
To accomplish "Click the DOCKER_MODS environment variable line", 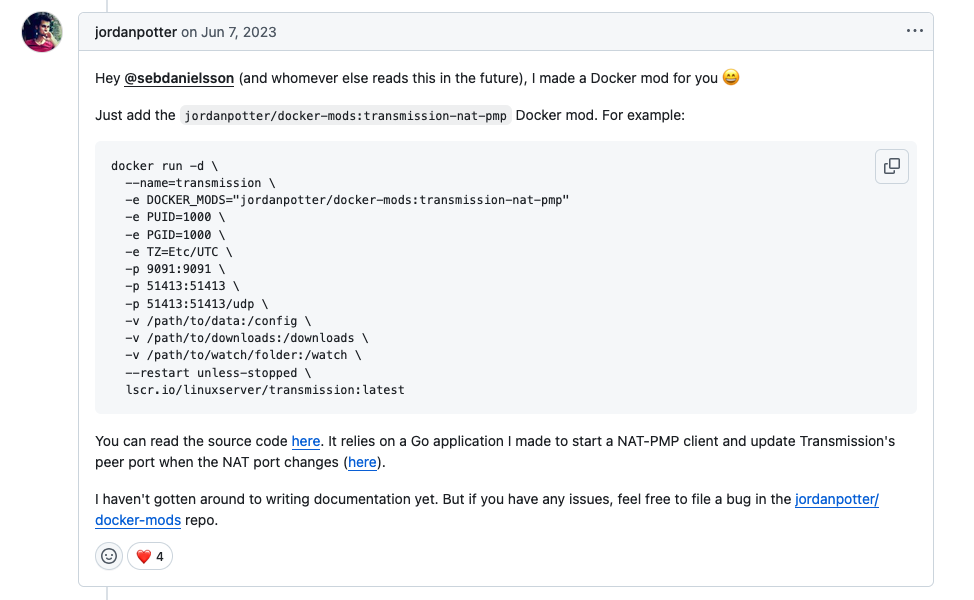I will (x=346, y=200).
